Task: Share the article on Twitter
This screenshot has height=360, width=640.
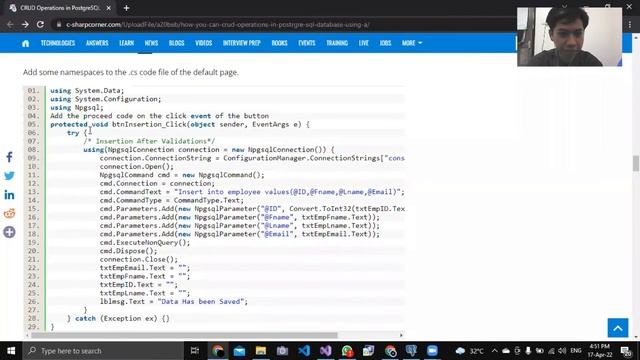Action: (x=9, y=176)
